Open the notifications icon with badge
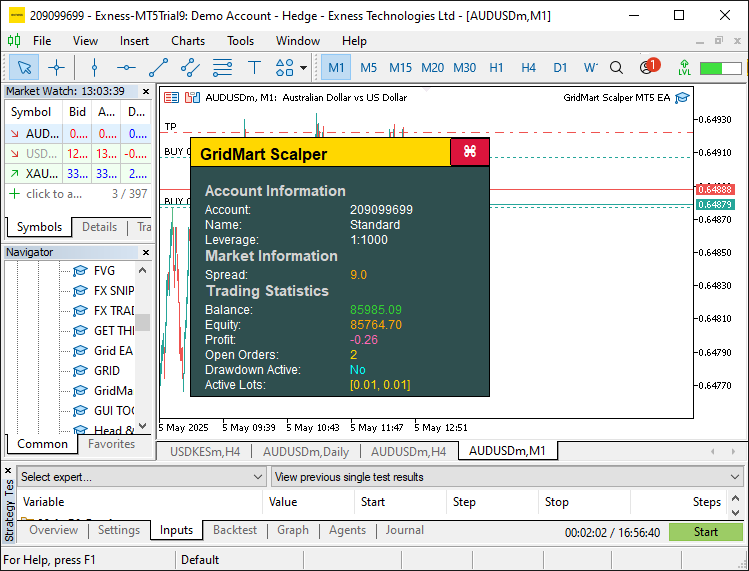 [649, 66]
